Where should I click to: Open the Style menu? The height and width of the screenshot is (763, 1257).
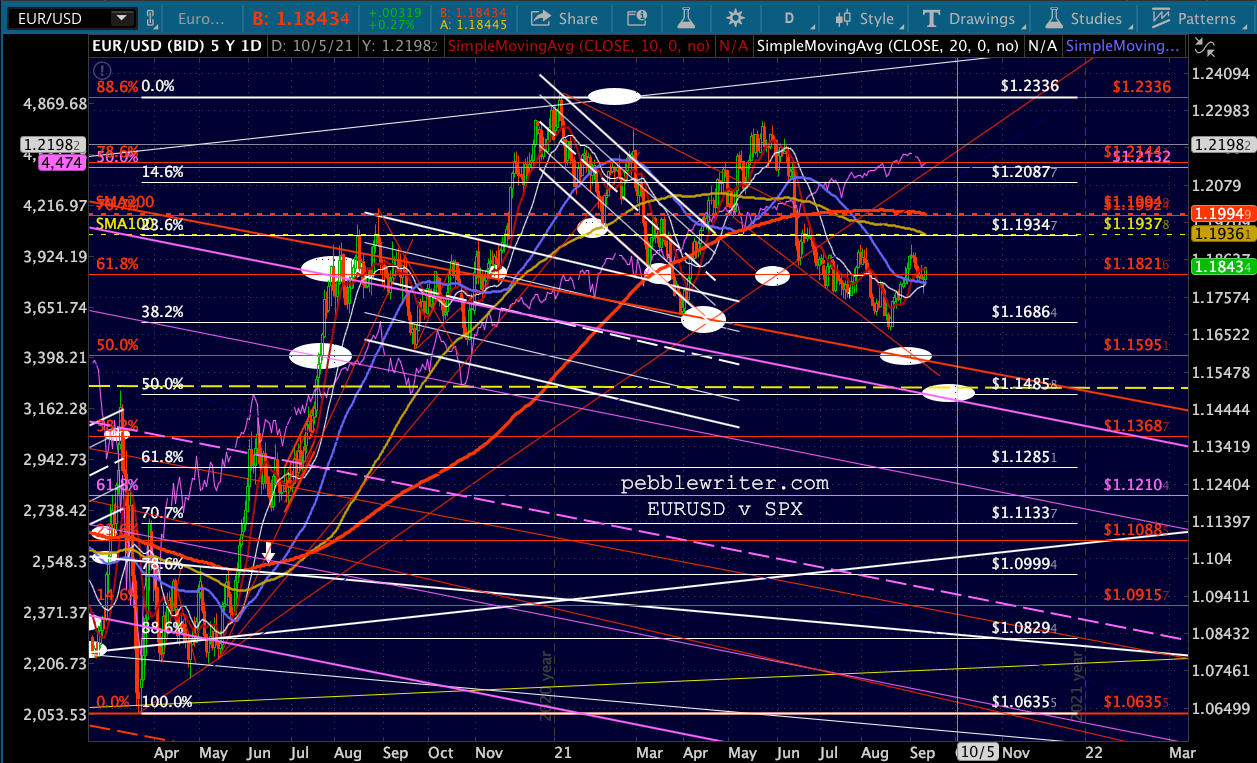click(866, 18)
